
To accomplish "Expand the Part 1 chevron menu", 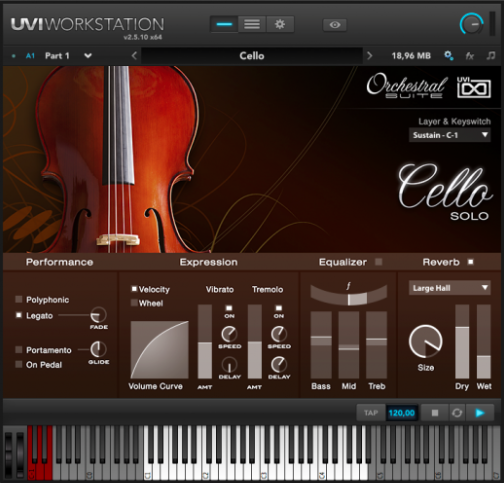I will tap(88, 56).
